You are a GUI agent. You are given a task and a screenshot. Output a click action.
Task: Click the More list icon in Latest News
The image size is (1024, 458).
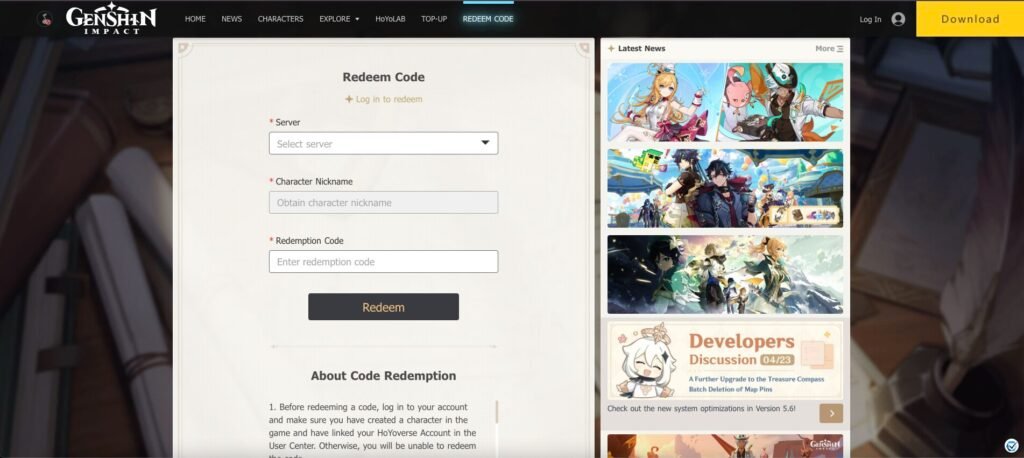pyautogui.click(x=840, y=49)
